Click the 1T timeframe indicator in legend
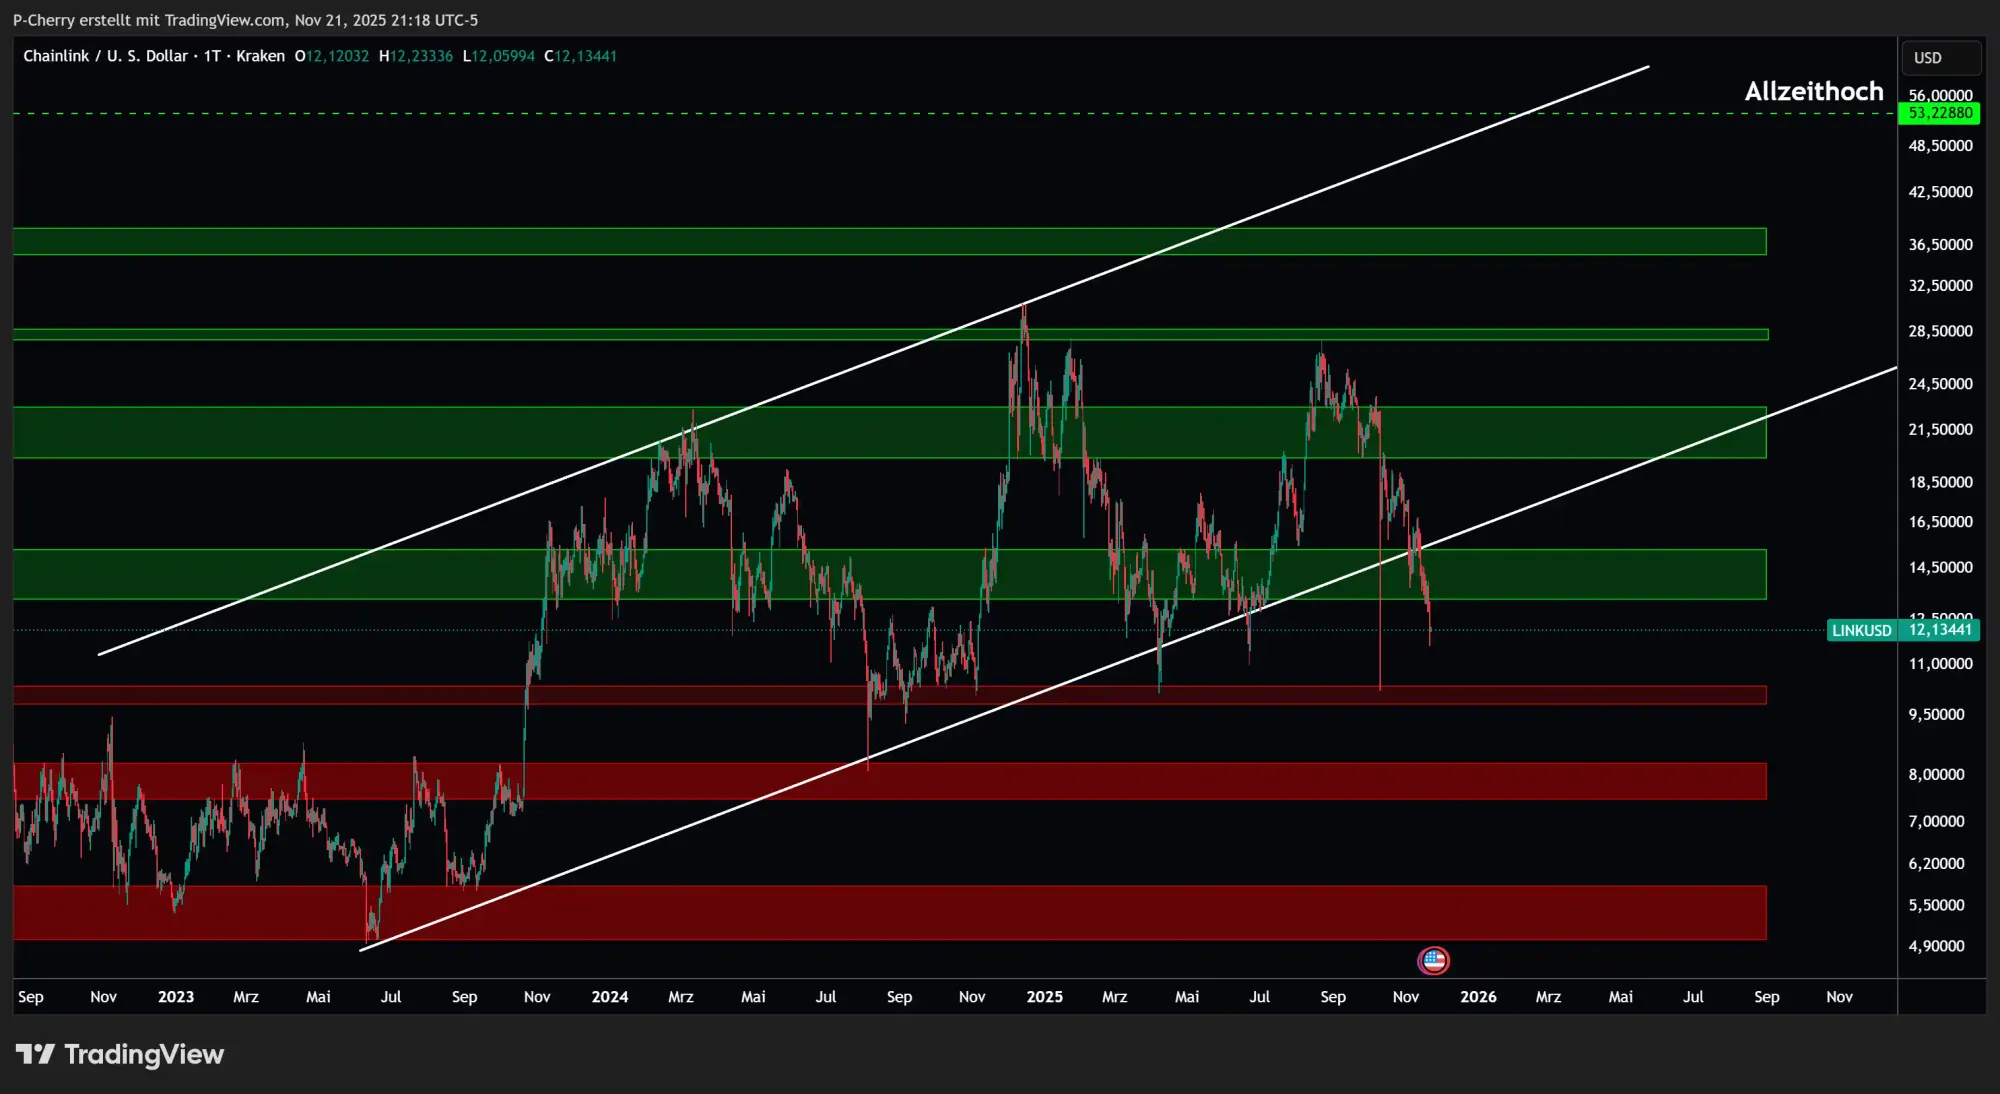Screen dimensions: 2000x1094 coord(212,56)
